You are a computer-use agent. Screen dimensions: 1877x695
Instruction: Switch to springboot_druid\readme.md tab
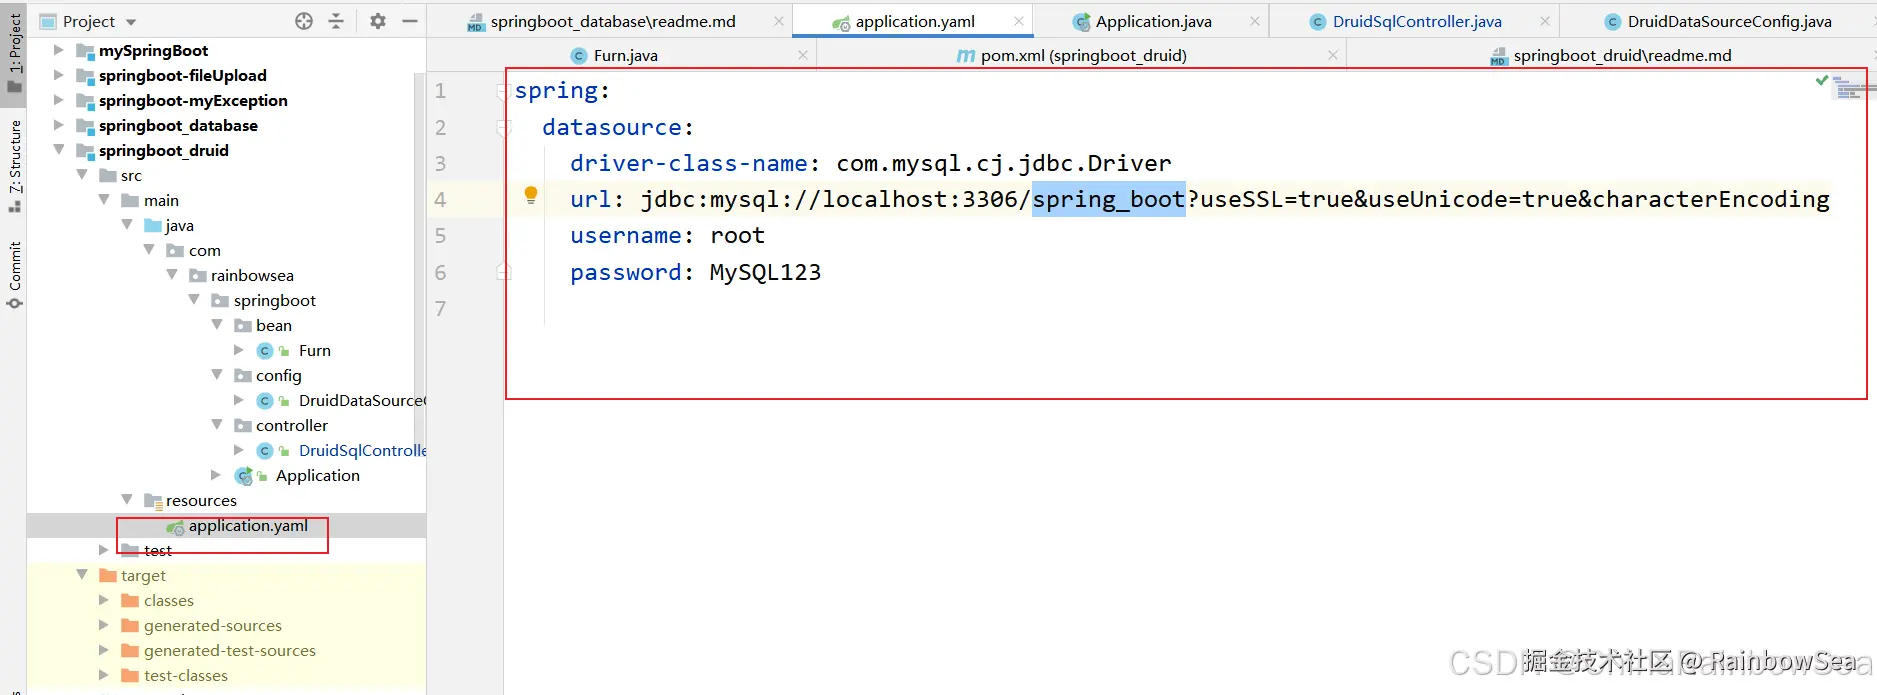pyautogui.click(x=1622, y=56)
